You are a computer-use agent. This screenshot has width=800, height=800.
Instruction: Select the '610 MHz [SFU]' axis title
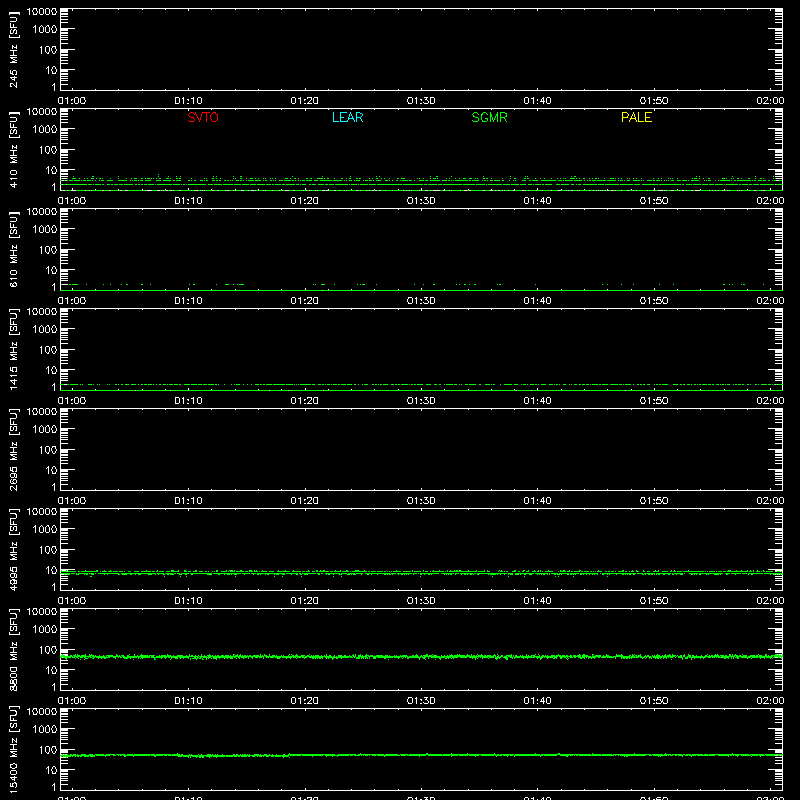[13, 249]
